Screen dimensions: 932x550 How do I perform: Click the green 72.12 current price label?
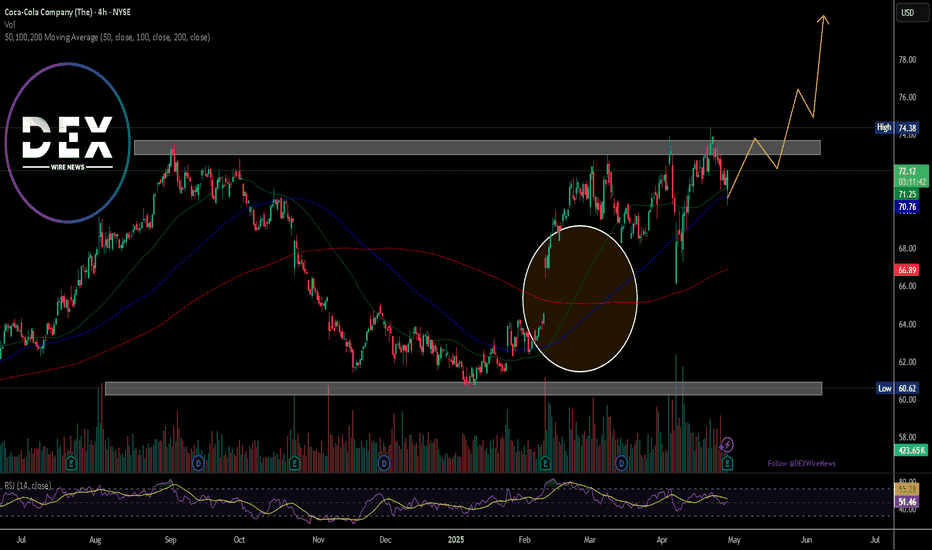coord(911,176)
